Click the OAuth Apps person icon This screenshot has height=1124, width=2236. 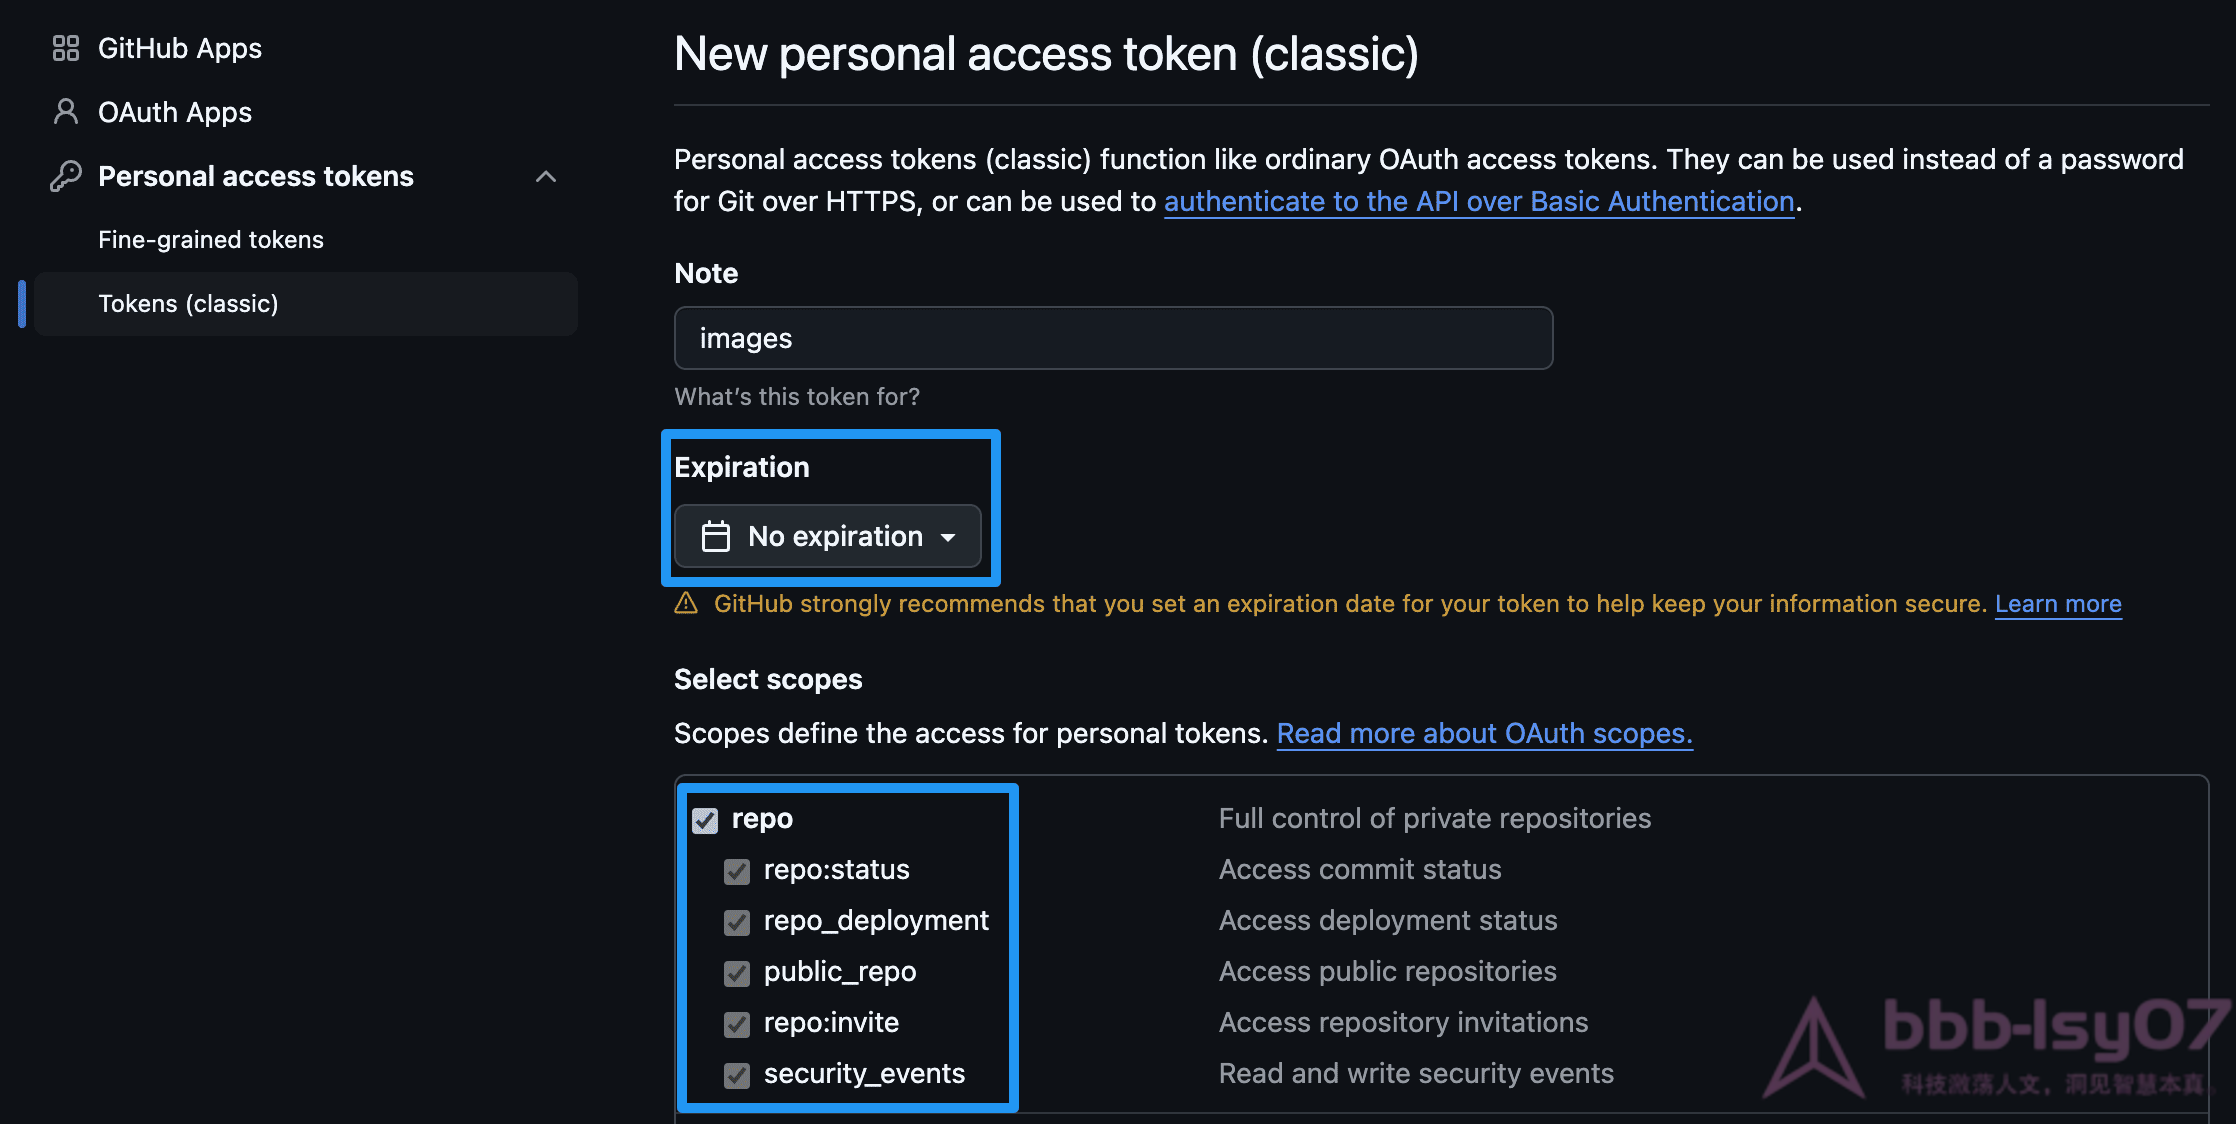66,112
